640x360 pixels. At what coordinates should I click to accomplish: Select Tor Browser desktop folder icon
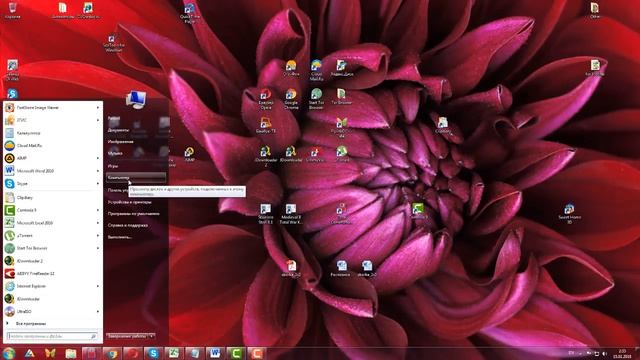[341, 97]
